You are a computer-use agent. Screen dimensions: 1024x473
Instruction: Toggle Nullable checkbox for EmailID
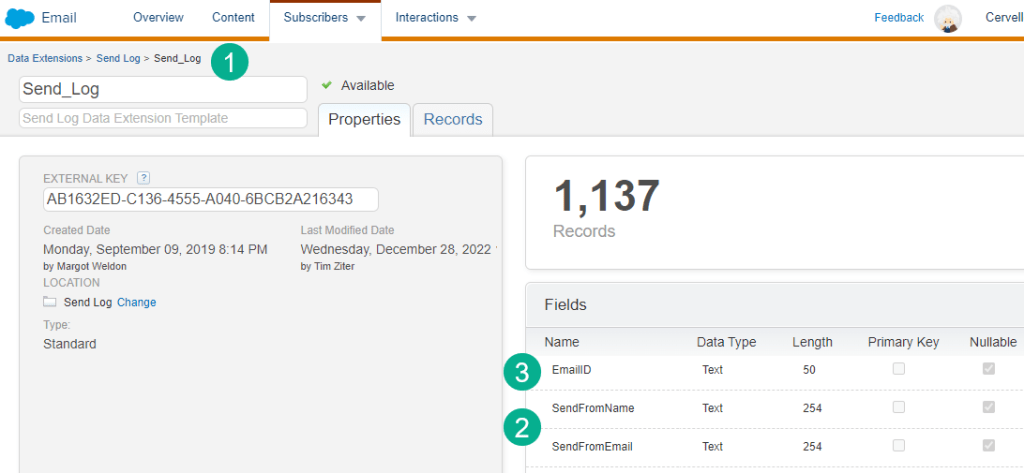[989, 369]
